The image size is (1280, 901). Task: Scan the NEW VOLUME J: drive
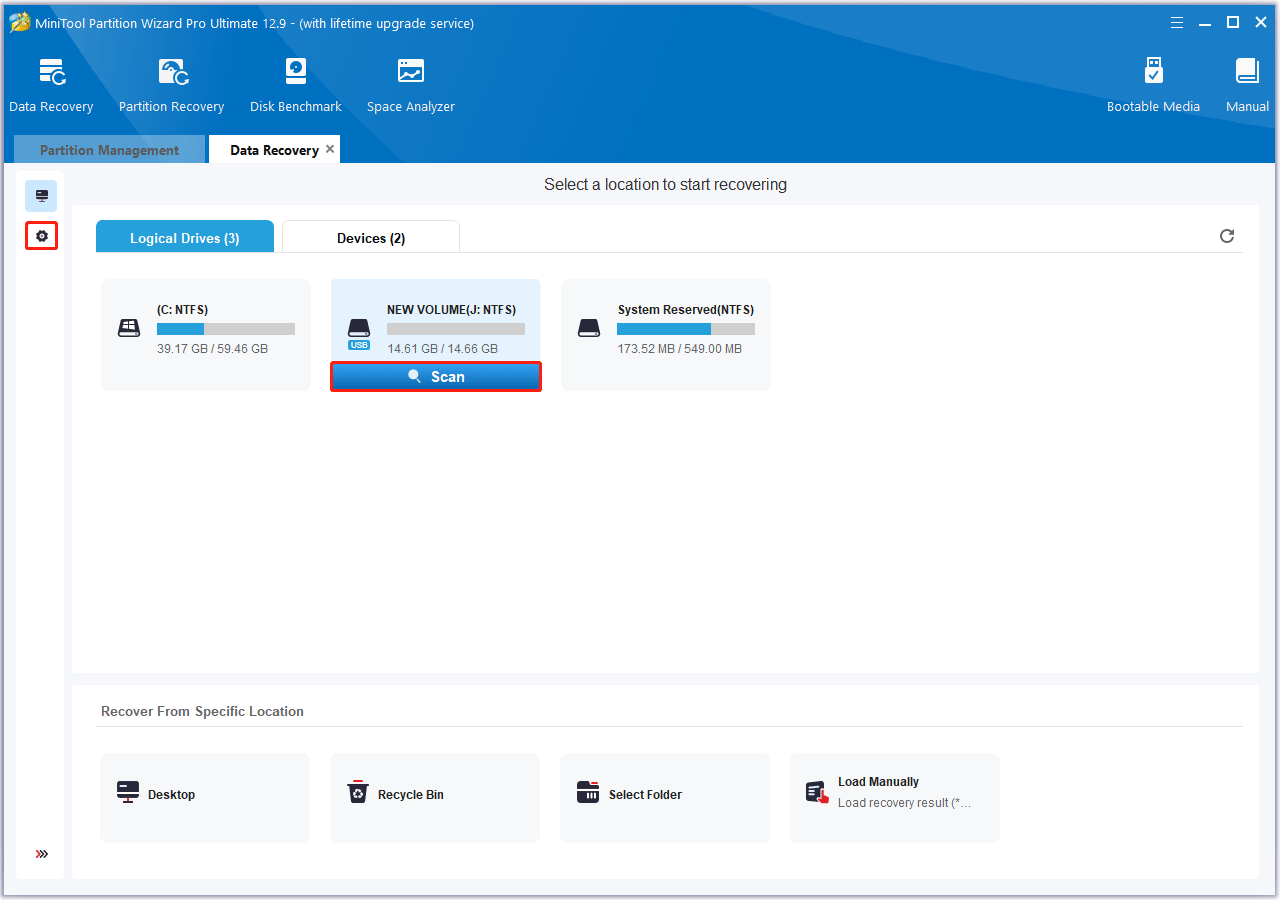pos(436,377)
